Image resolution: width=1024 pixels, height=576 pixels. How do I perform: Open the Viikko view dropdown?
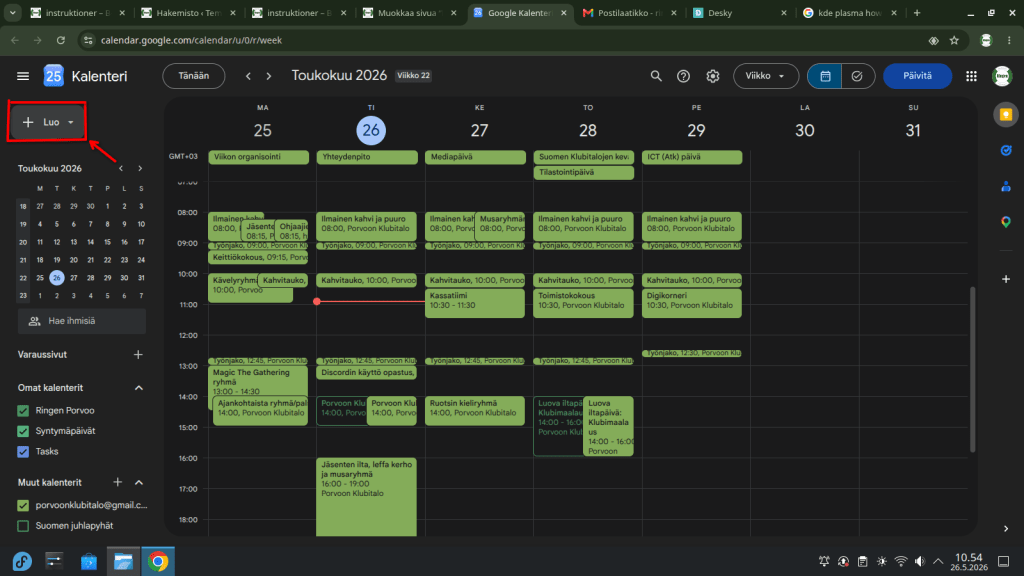coord(765,76)
